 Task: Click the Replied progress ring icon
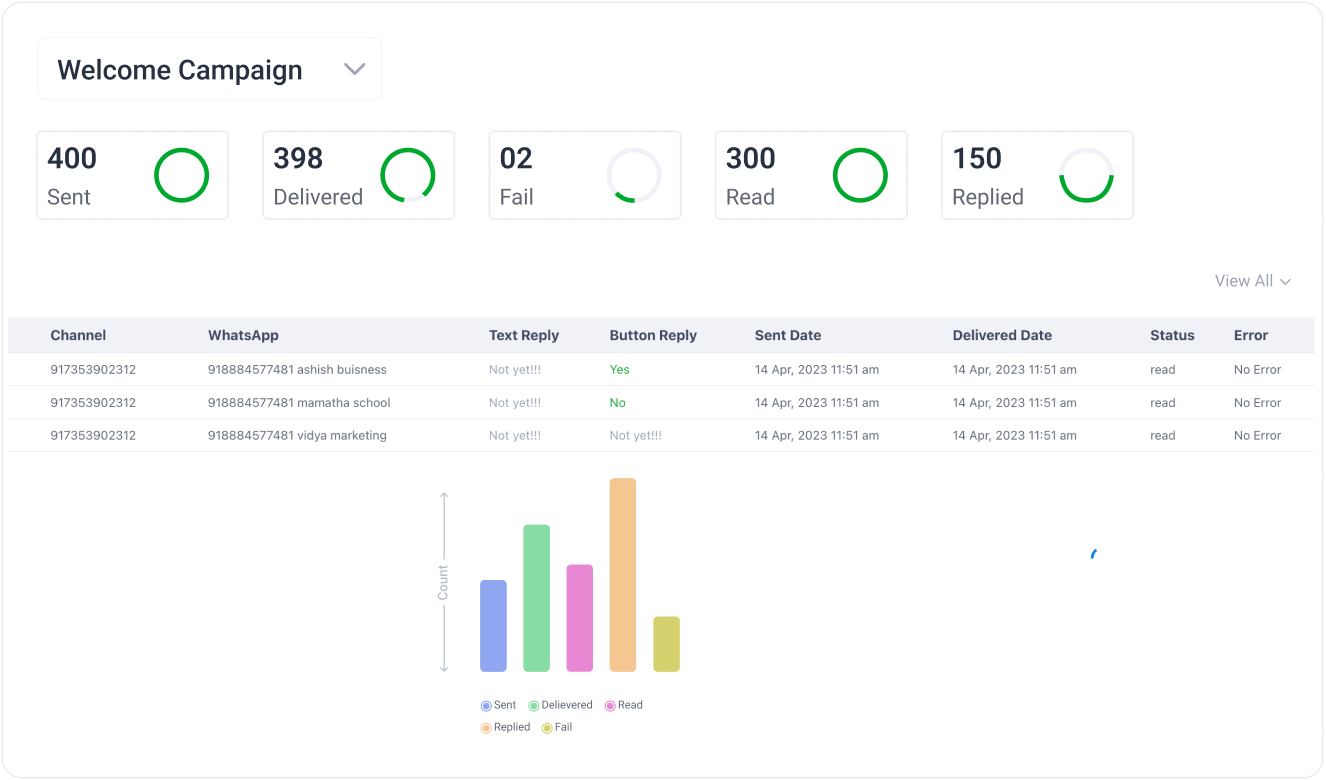click(x=1086, y=175)
